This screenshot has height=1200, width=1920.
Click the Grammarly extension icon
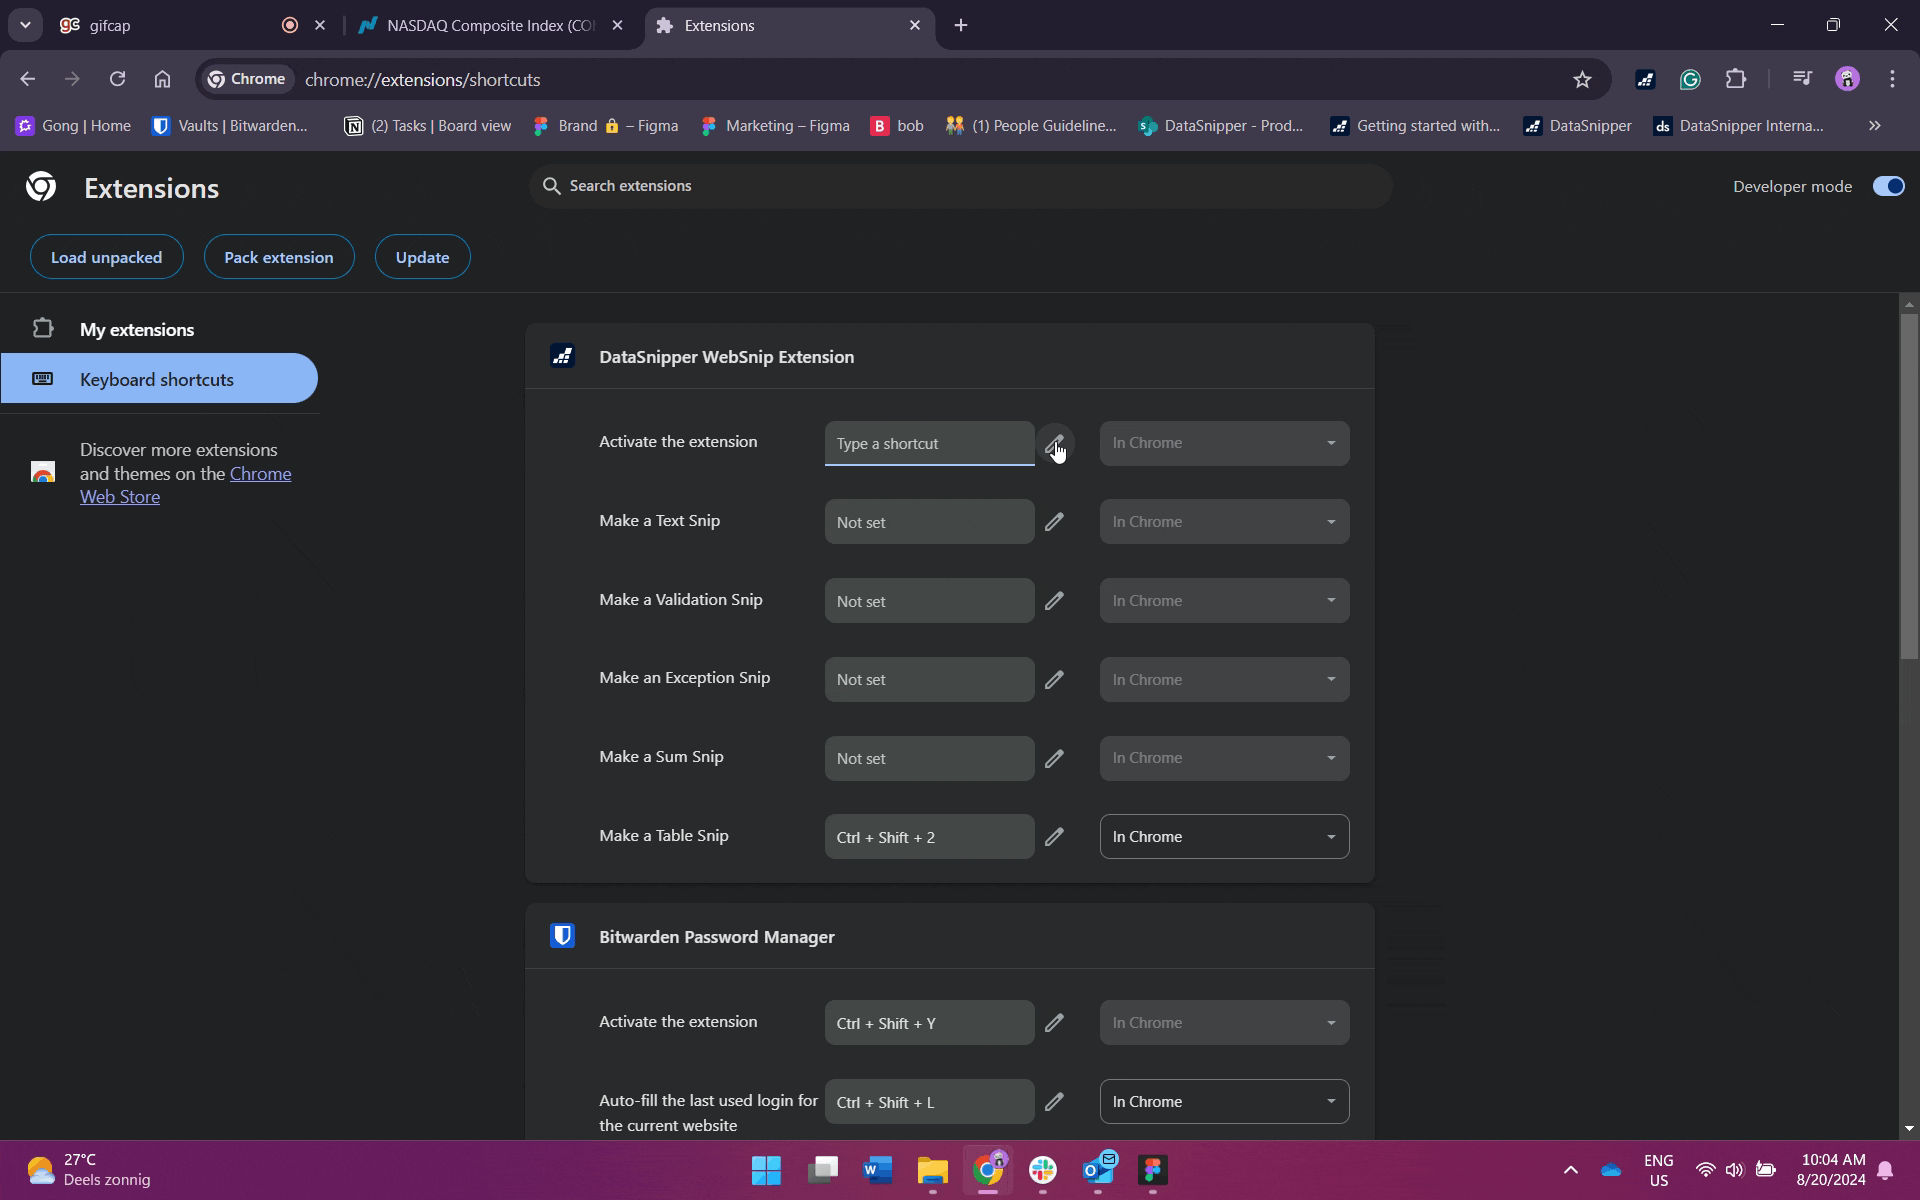tap(1690, 79)
